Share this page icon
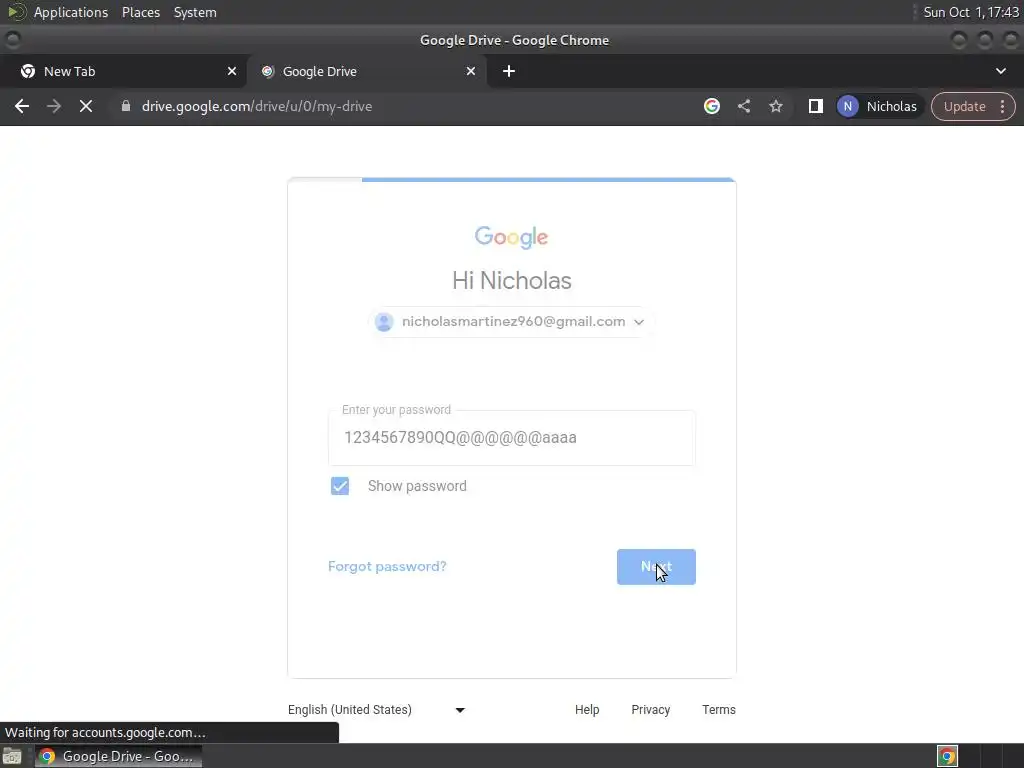Image resolution: width=1024 pixels, height=768 pixels. 744,106
